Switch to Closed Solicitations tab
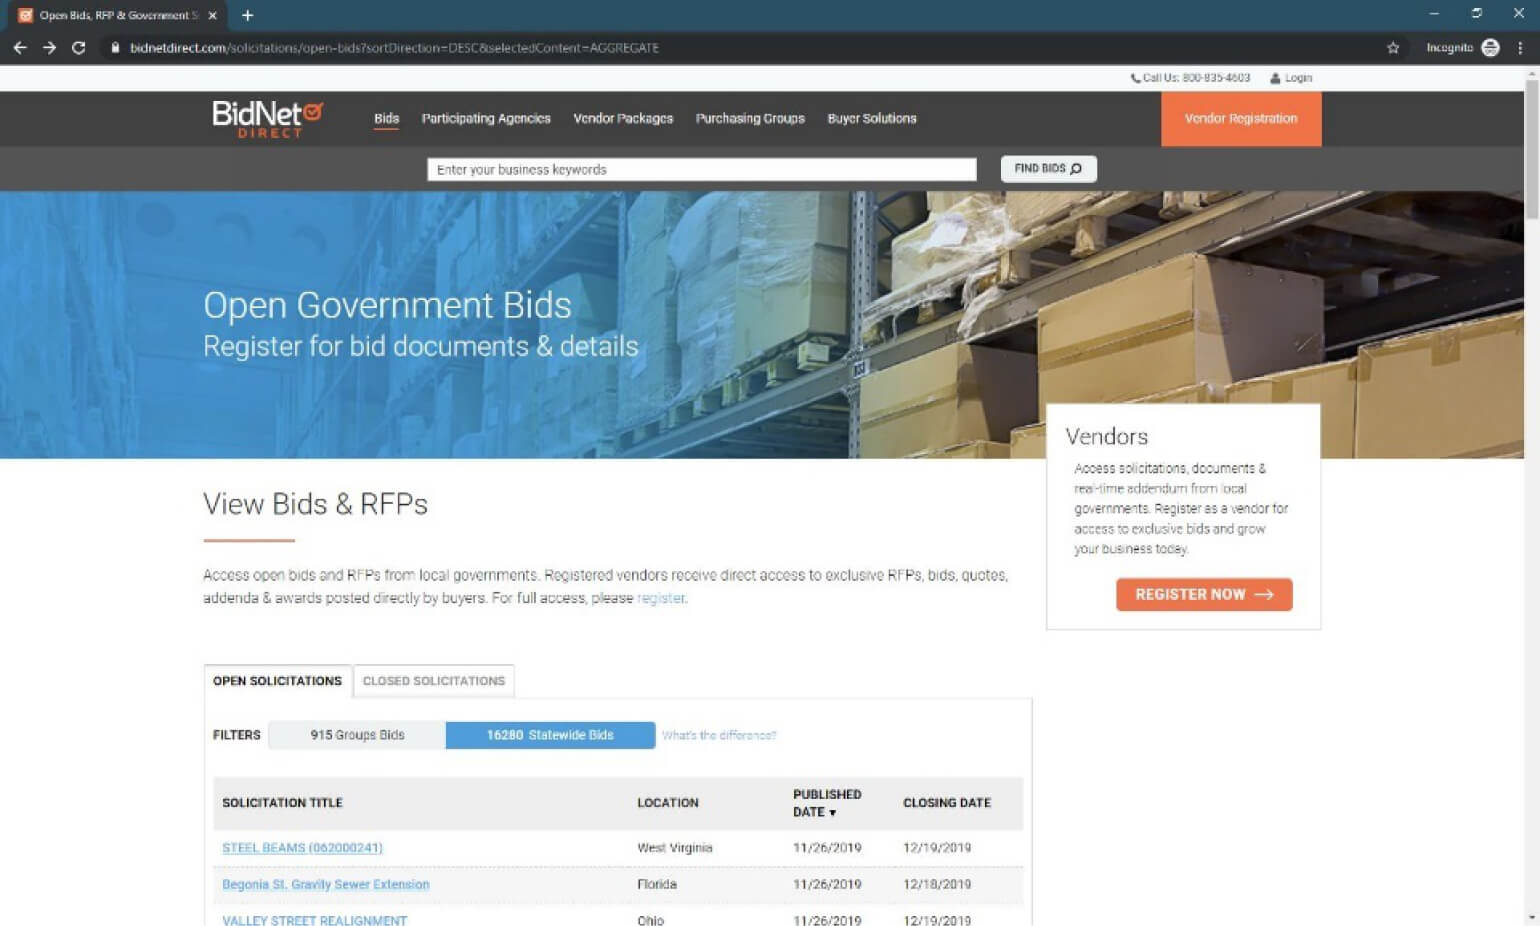1540x926 pixels. coord(433,681)
